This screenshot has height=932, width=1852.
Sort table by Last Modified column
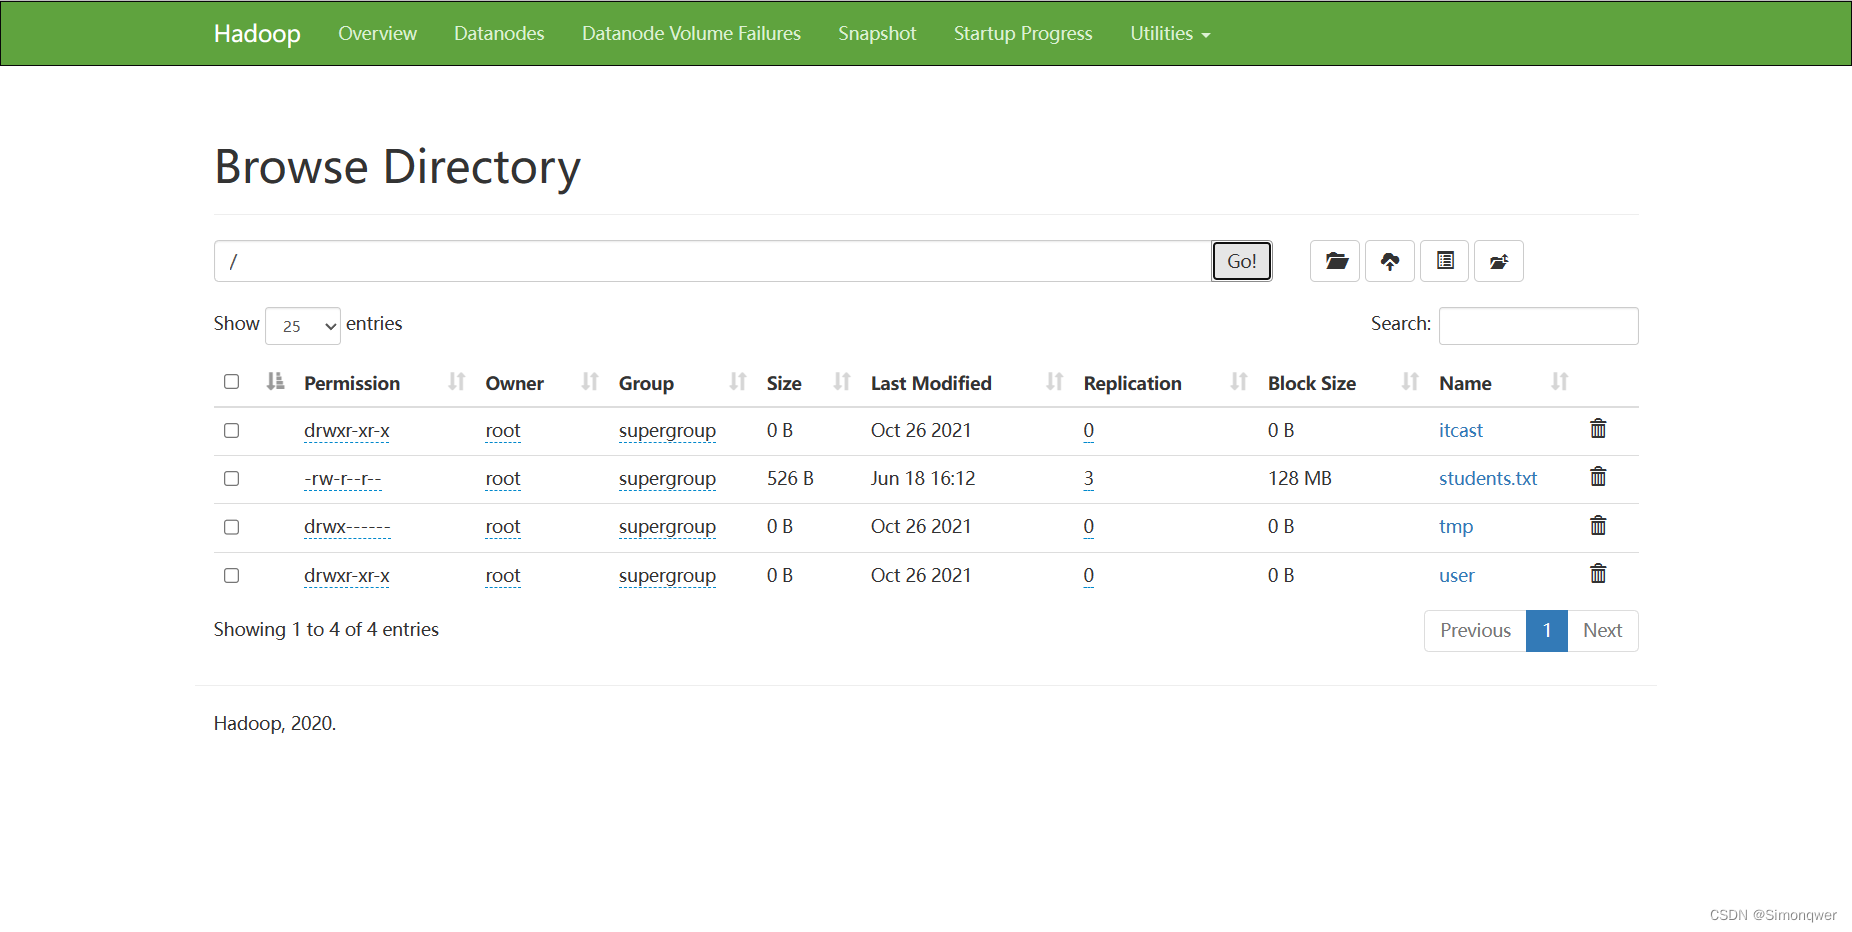[x=1054, y=381]
